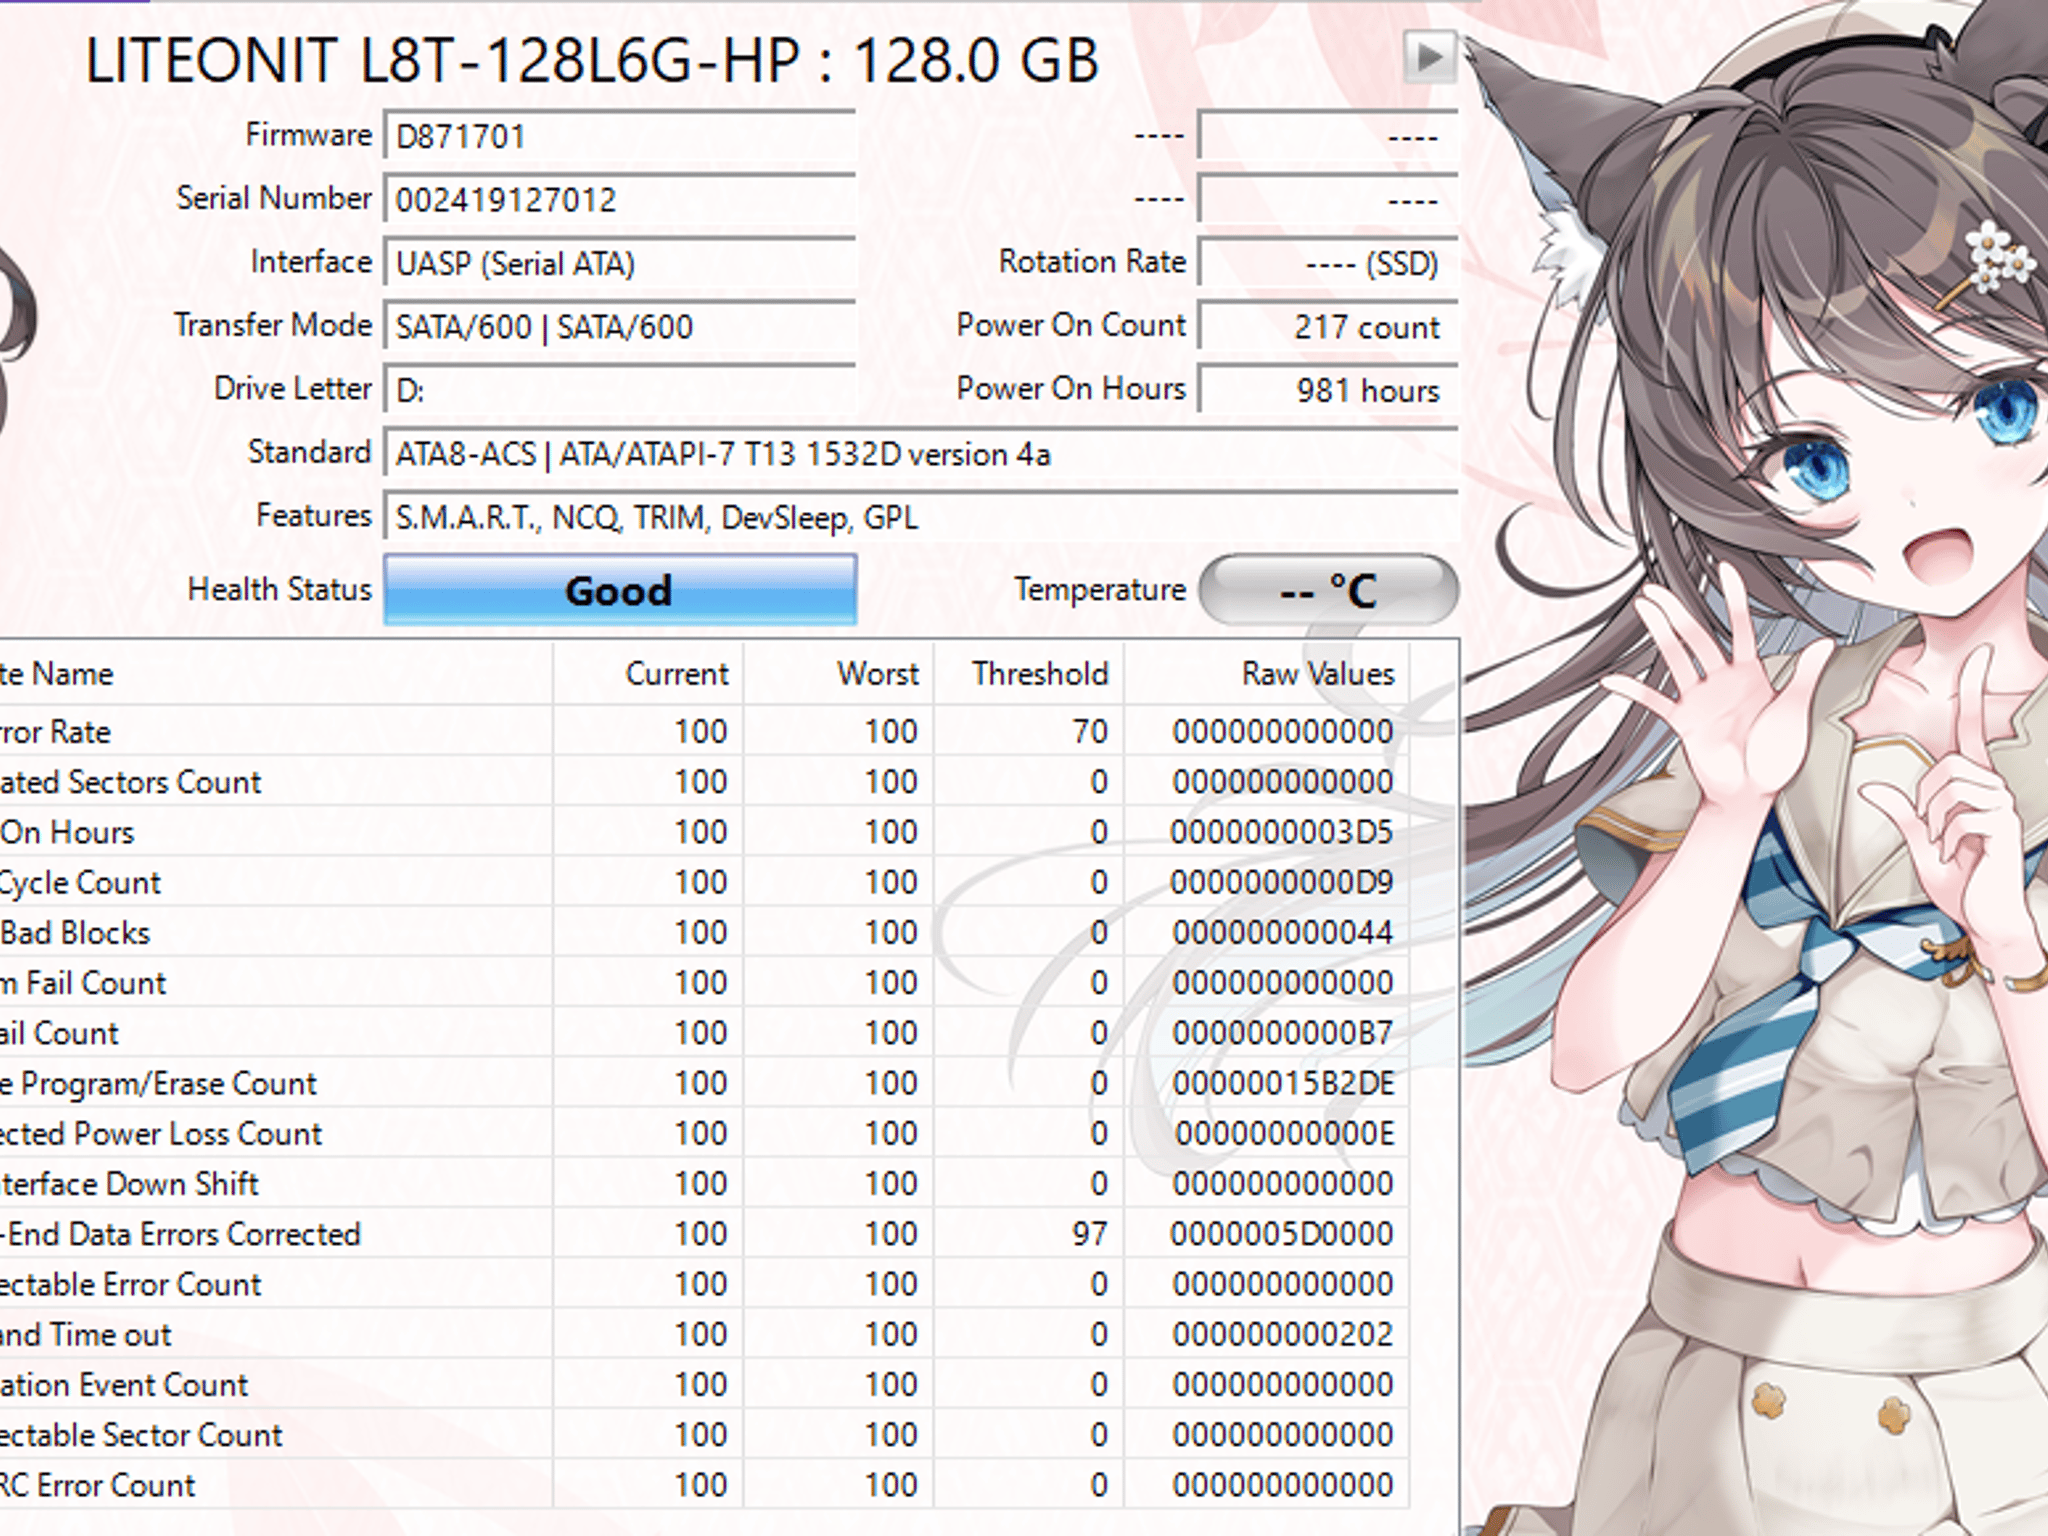Click the Transfer Mode field SATA/600

(620, 326)
